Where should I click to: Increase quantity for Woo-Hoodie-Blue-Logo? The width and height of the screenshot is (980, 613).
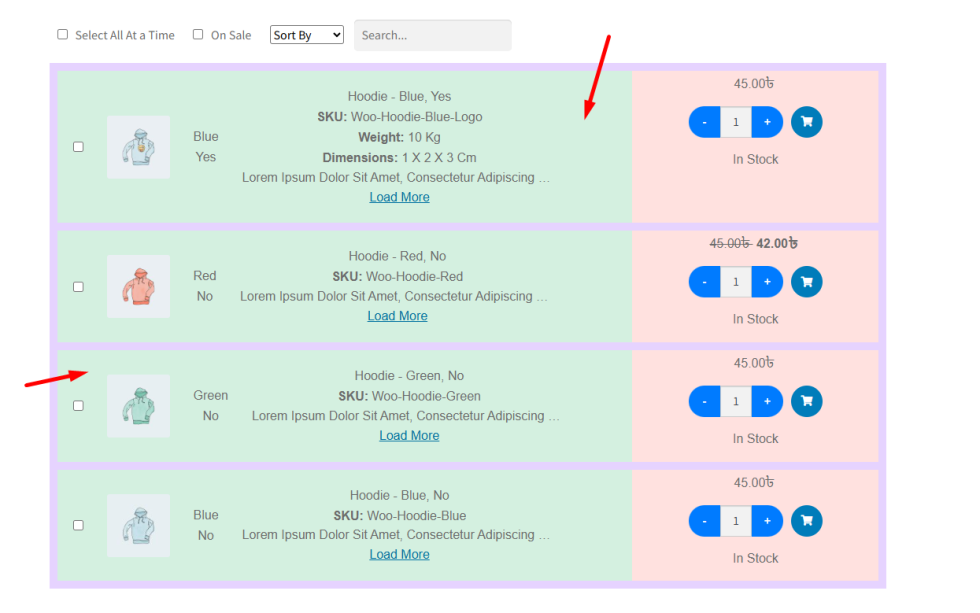click(x=767, y=122)
